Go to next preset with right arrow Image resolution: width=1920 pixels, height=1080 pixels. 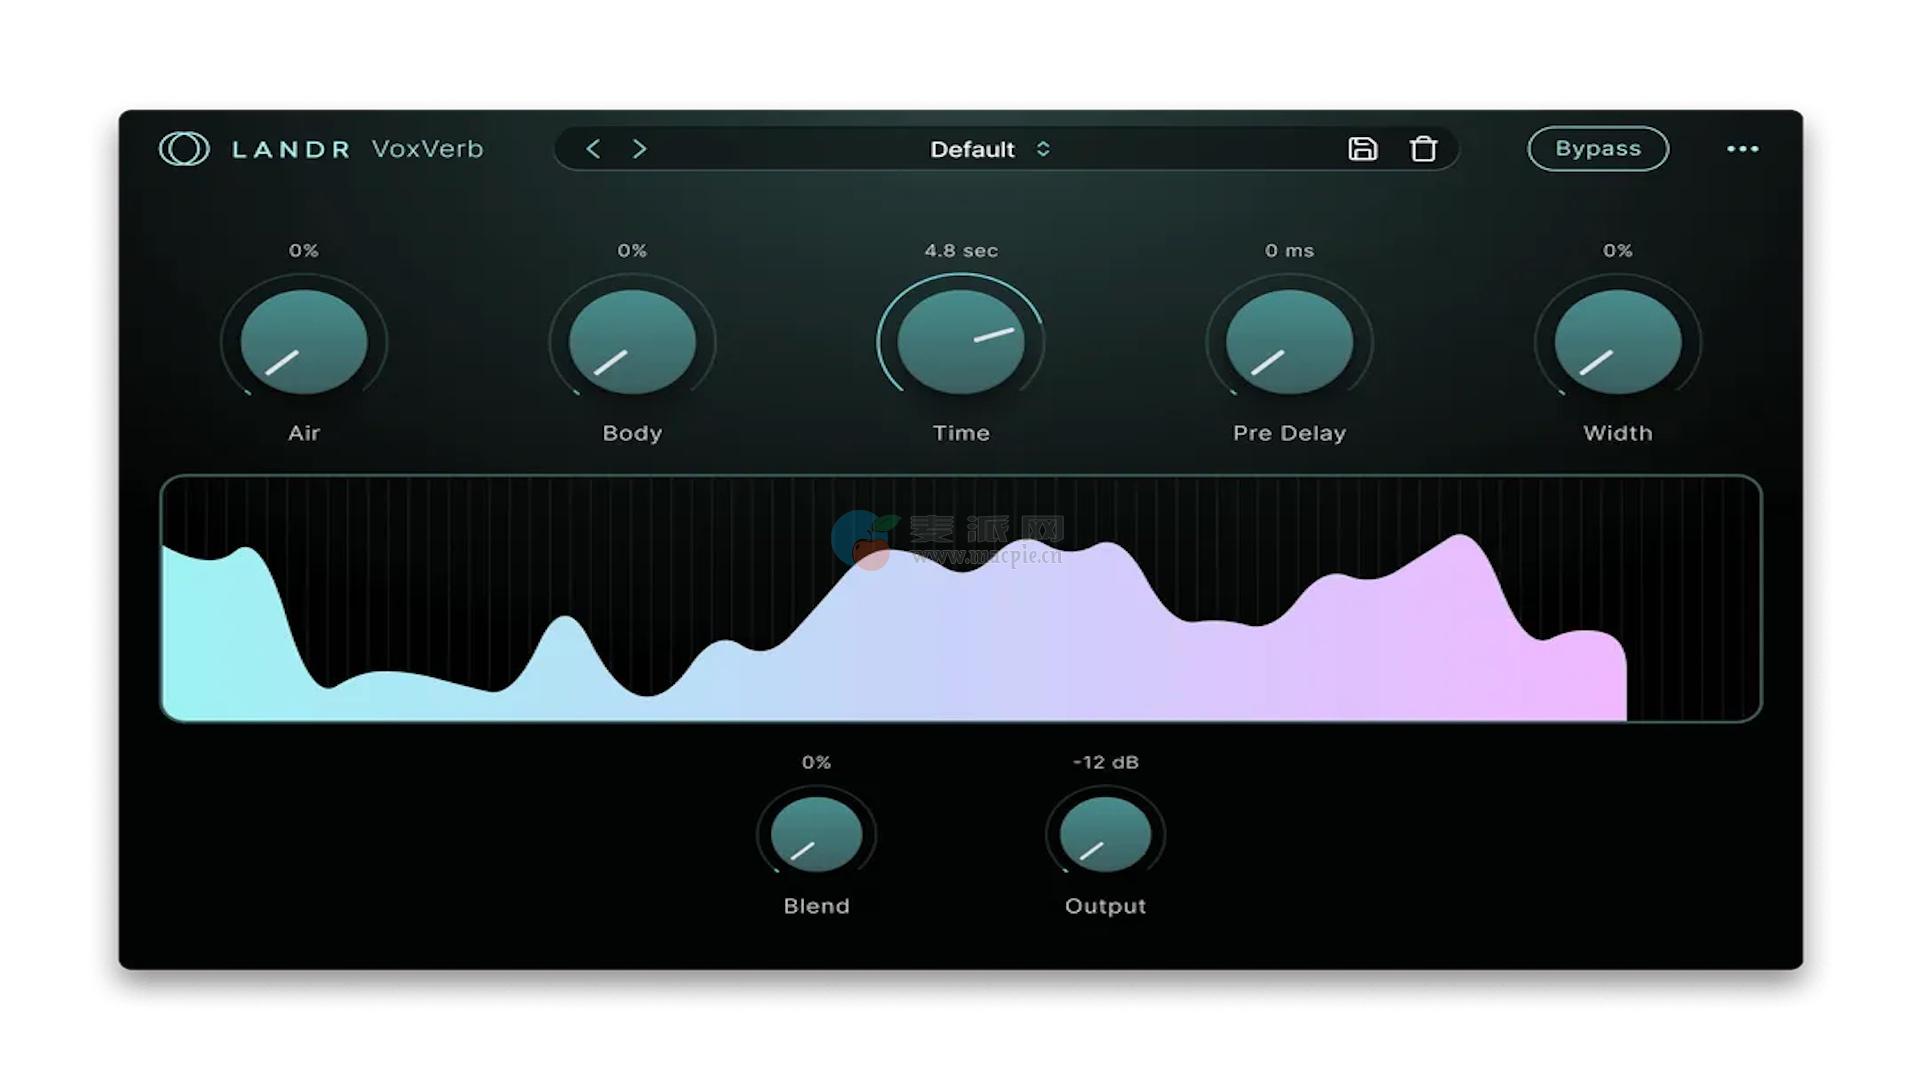tap(640, 149)
